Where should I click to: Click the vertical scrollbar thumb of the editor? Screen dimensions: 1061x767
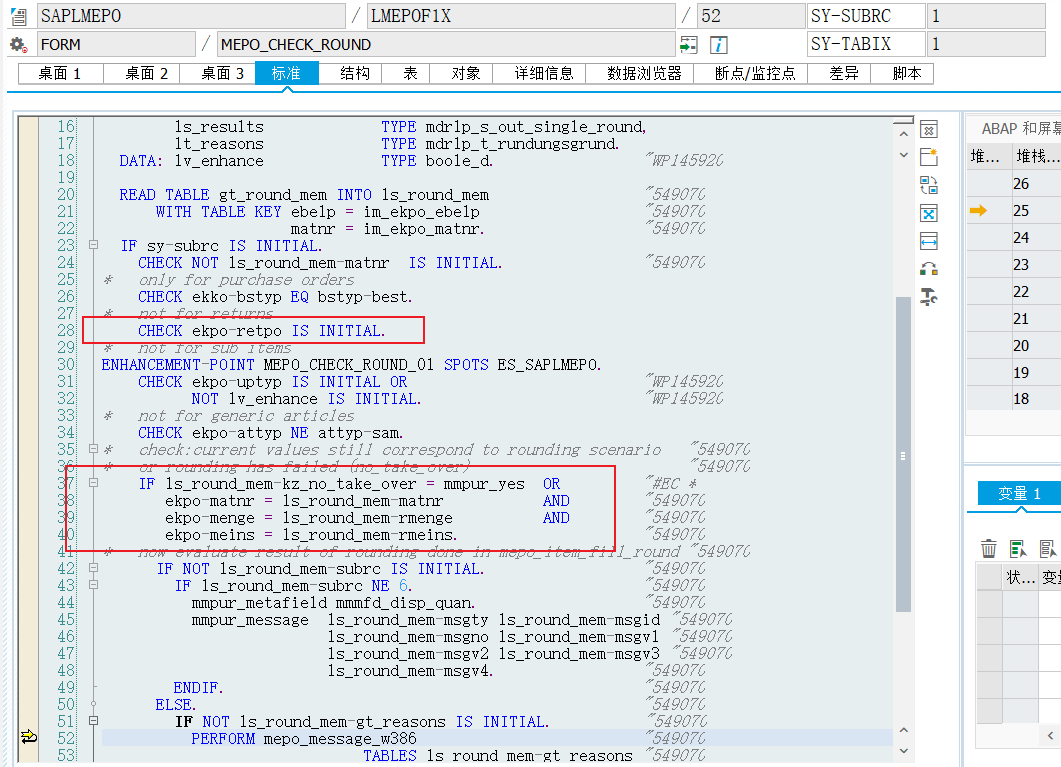903,453
